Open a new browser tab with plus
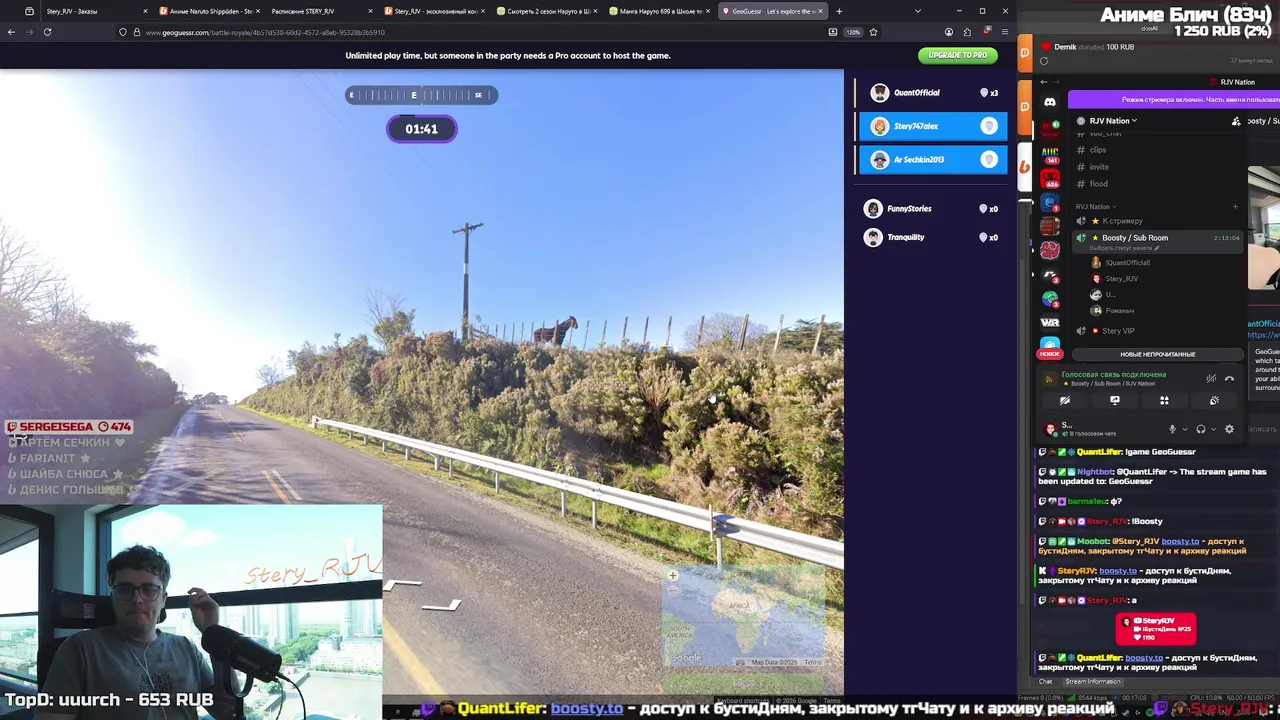Screen dimensions: 1280x720 click(839, 11)
